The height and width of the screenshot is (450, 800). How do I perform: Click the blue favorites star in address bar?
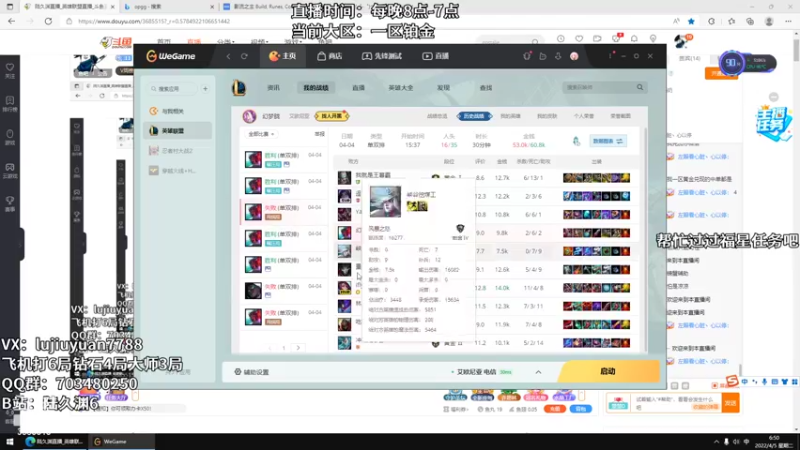[x=691, y=21]
